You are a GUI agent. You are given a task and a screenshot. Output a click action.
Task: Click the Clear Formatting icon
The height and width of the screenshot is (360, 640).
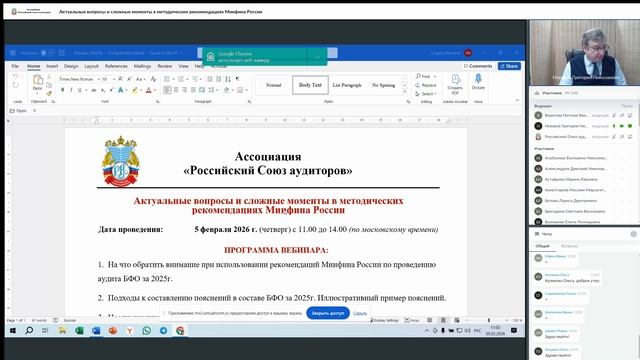click(153, 79)
